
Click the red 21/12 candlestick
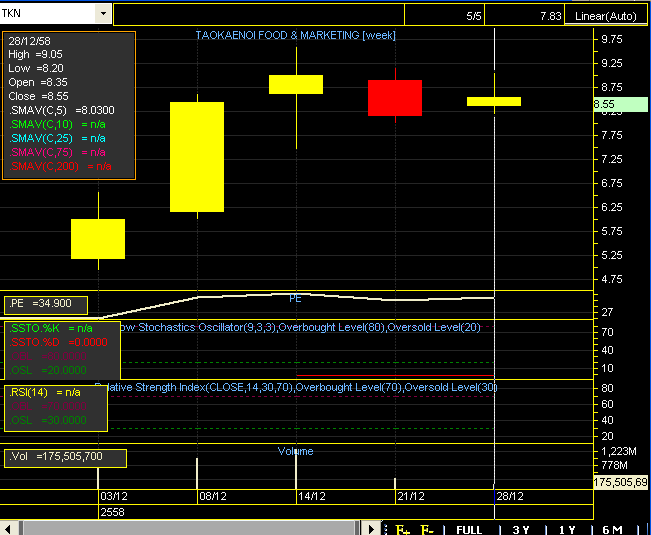tap(395, 98)
